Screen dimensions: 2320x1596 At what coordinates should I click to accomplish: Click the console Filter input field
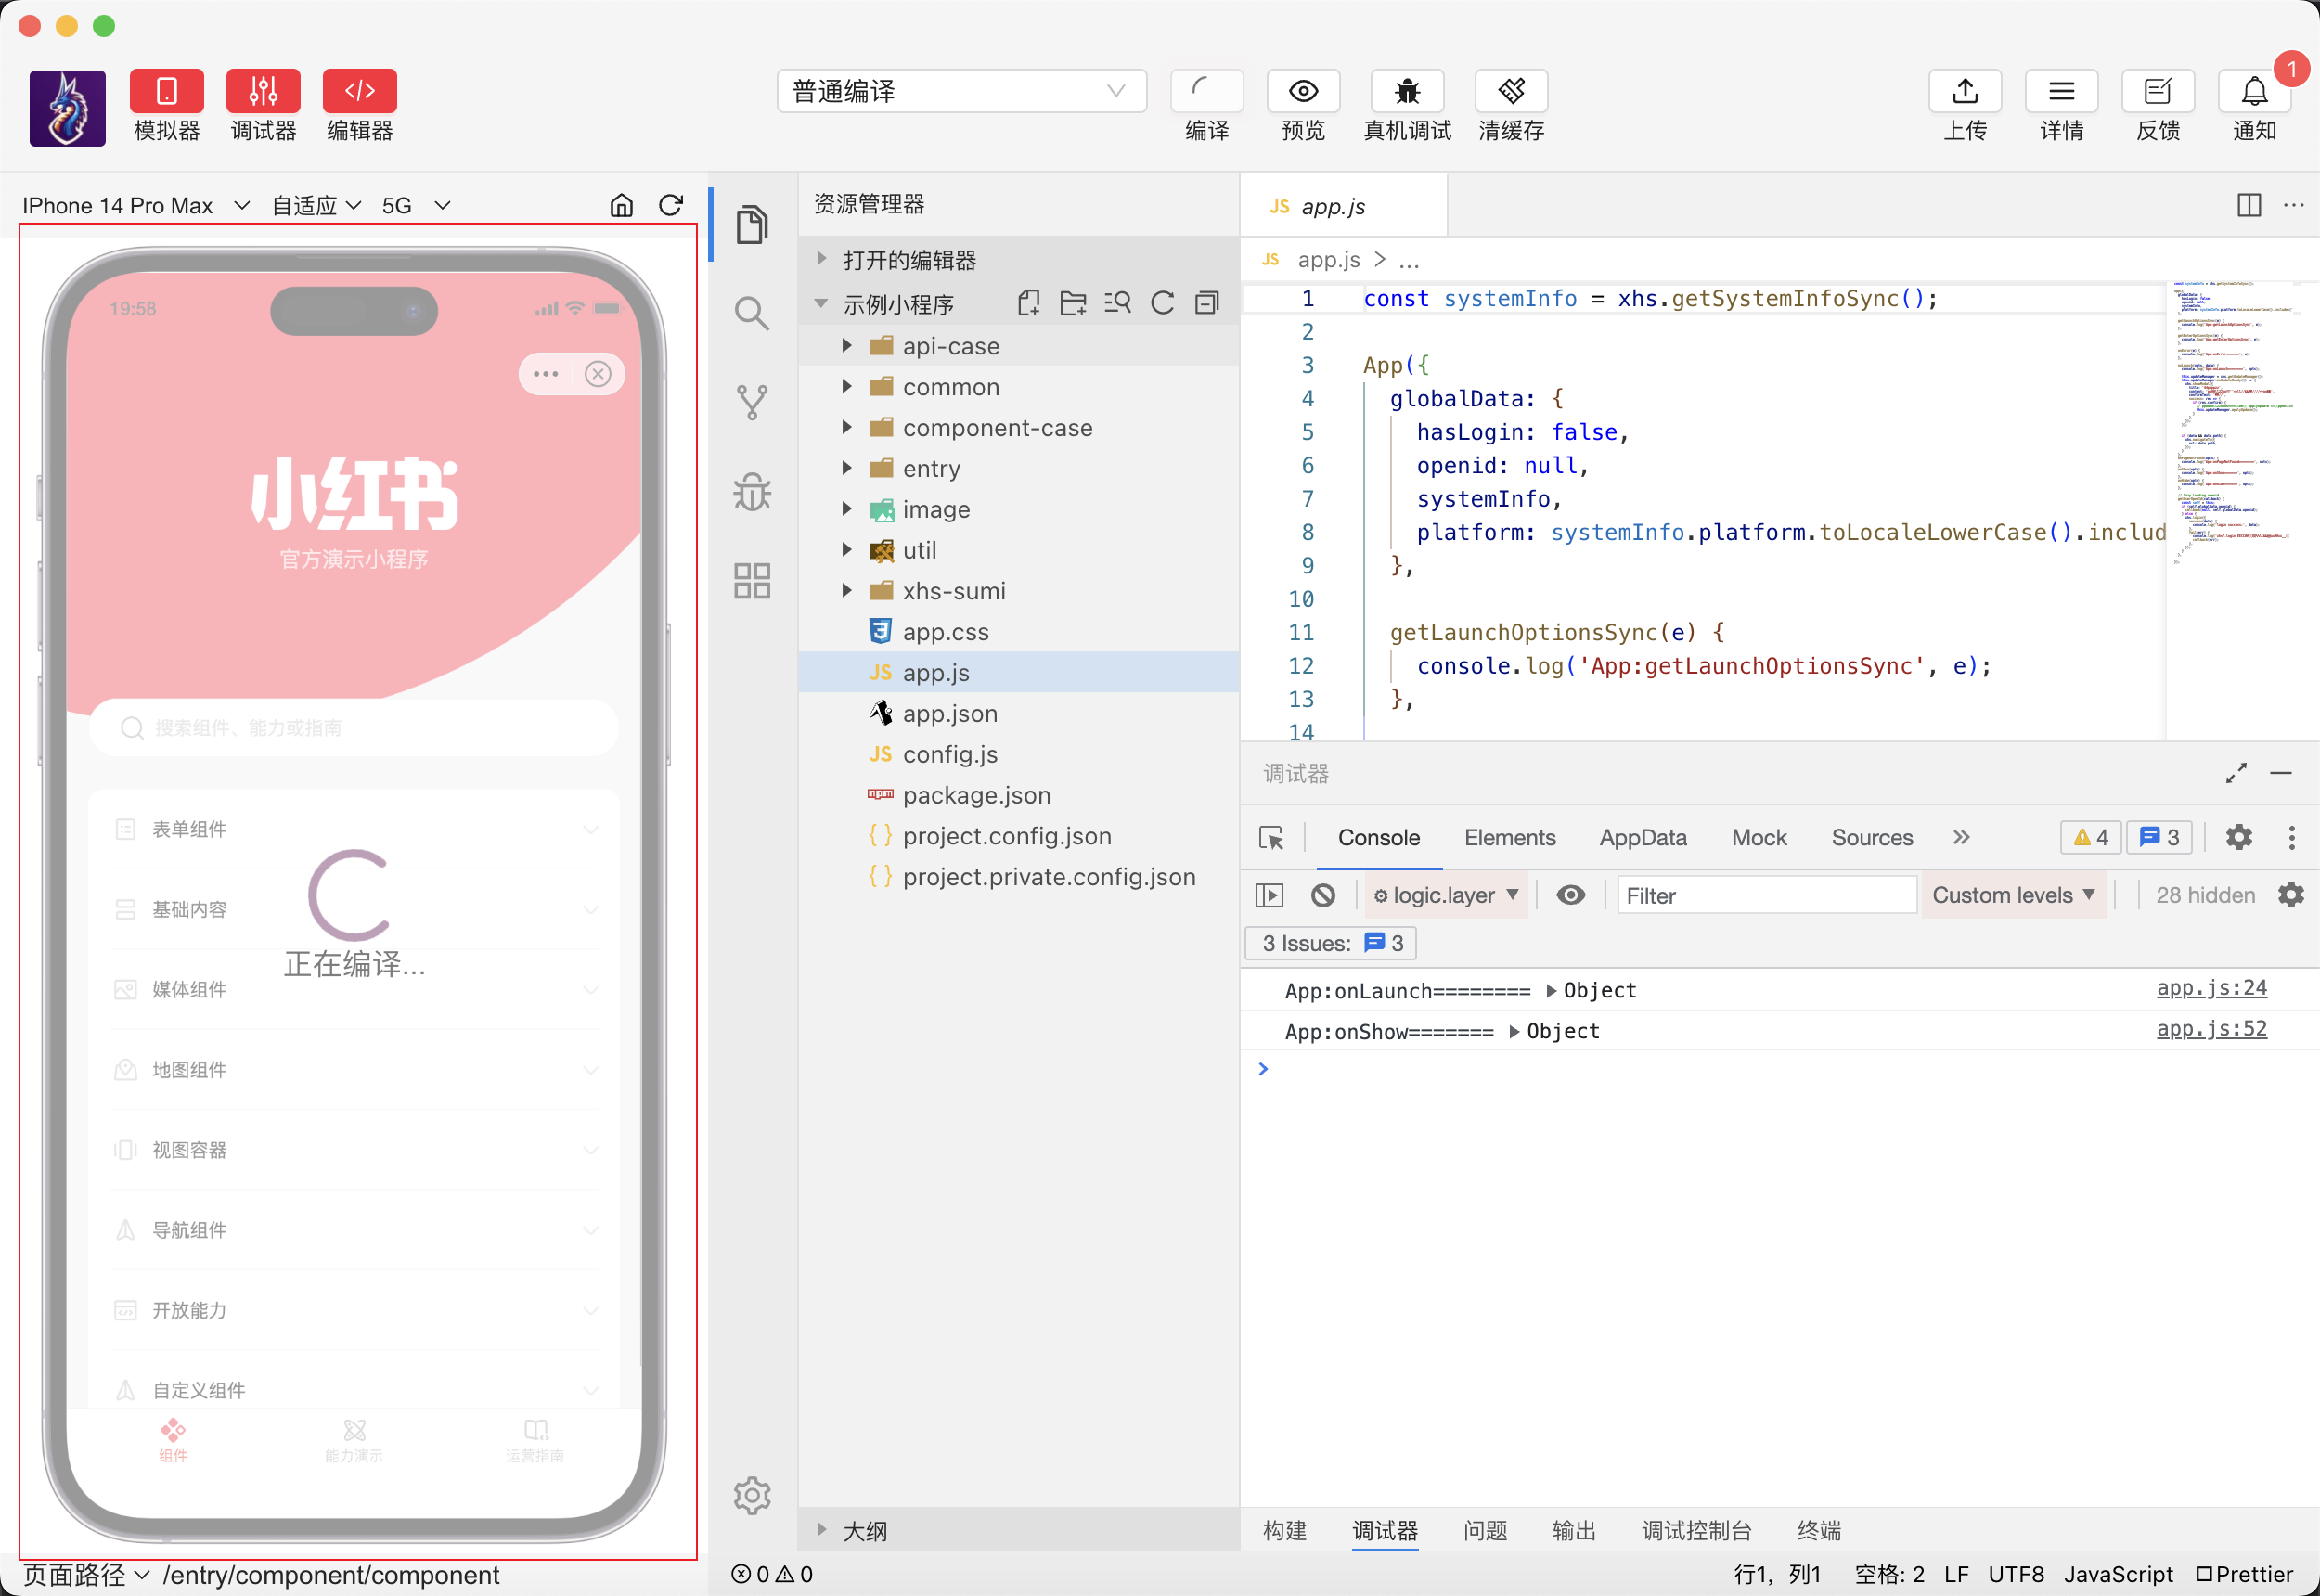[x=1766, y=895]
